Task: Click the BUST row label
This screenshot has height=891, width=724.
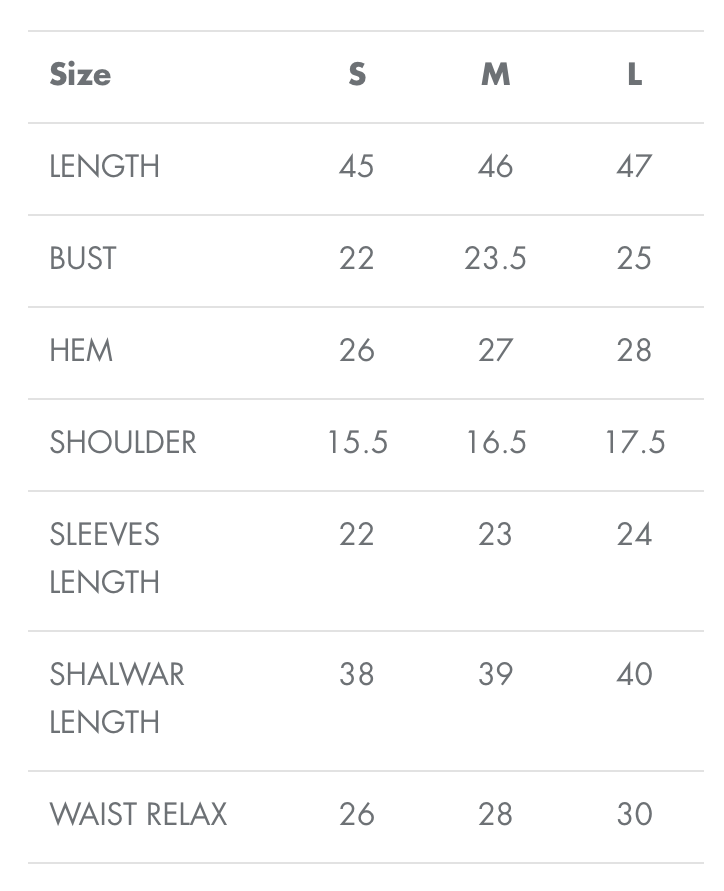Action: [x=83, y=259]
